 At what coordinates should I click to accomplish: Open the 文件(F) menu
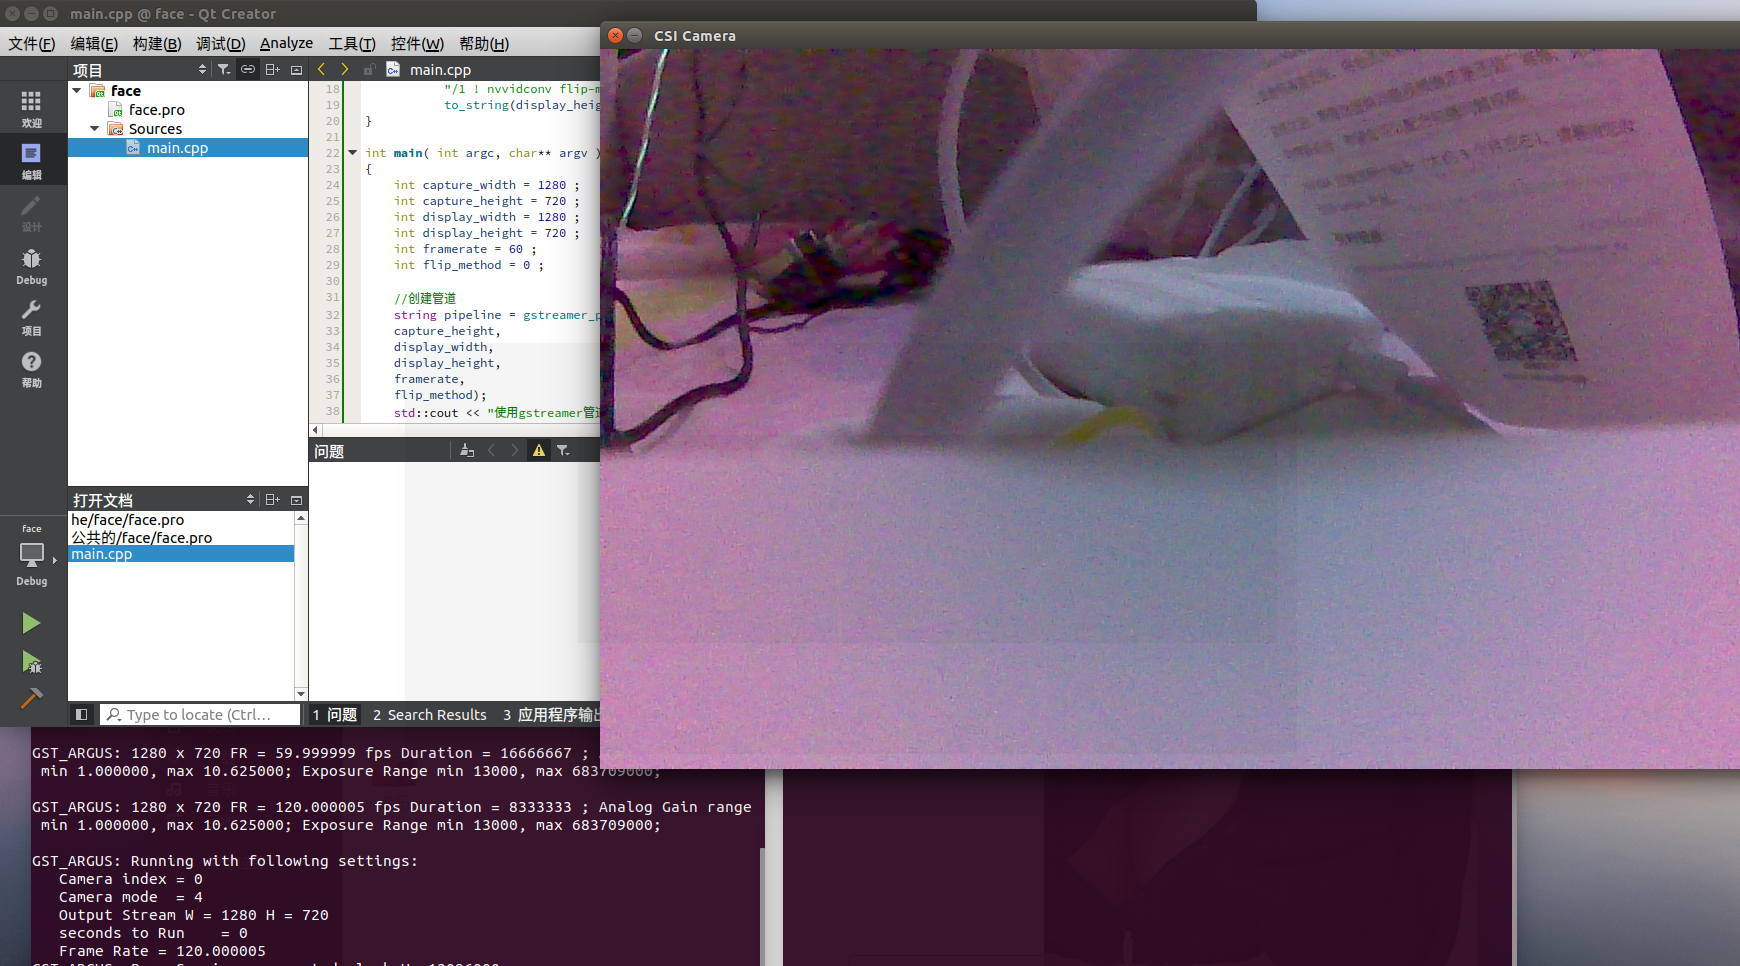[x=32, y=44]
